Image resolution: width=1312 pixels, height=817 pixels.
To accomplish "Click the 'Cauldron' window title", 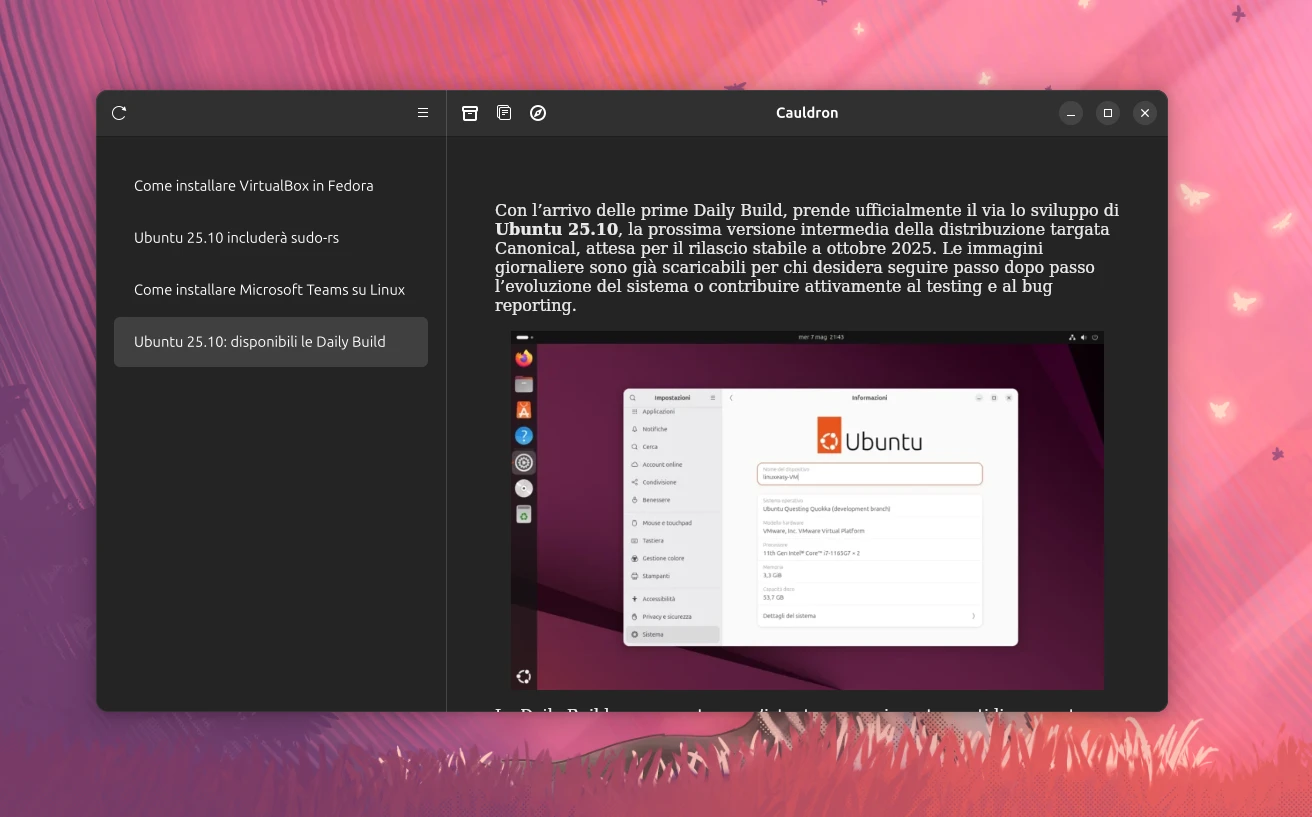I will (807, 113).
